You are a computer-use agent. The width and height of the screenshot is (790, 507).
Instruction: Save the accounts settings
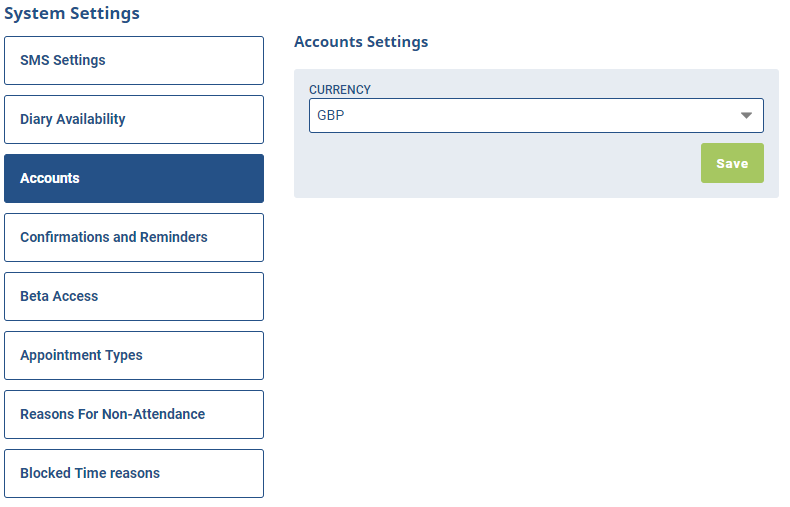[732, 163]
